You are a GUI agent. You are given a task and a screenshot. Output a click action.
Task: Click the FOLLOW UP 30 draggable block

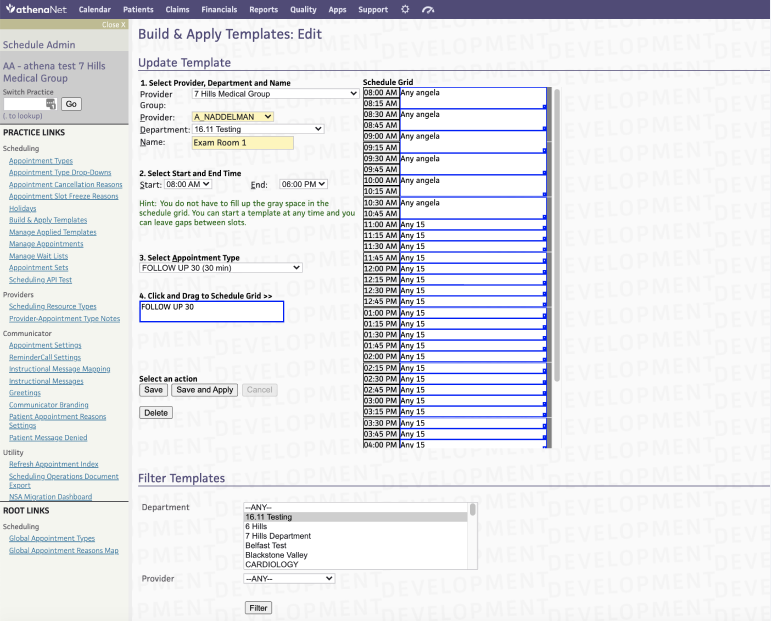coord(211,312)
